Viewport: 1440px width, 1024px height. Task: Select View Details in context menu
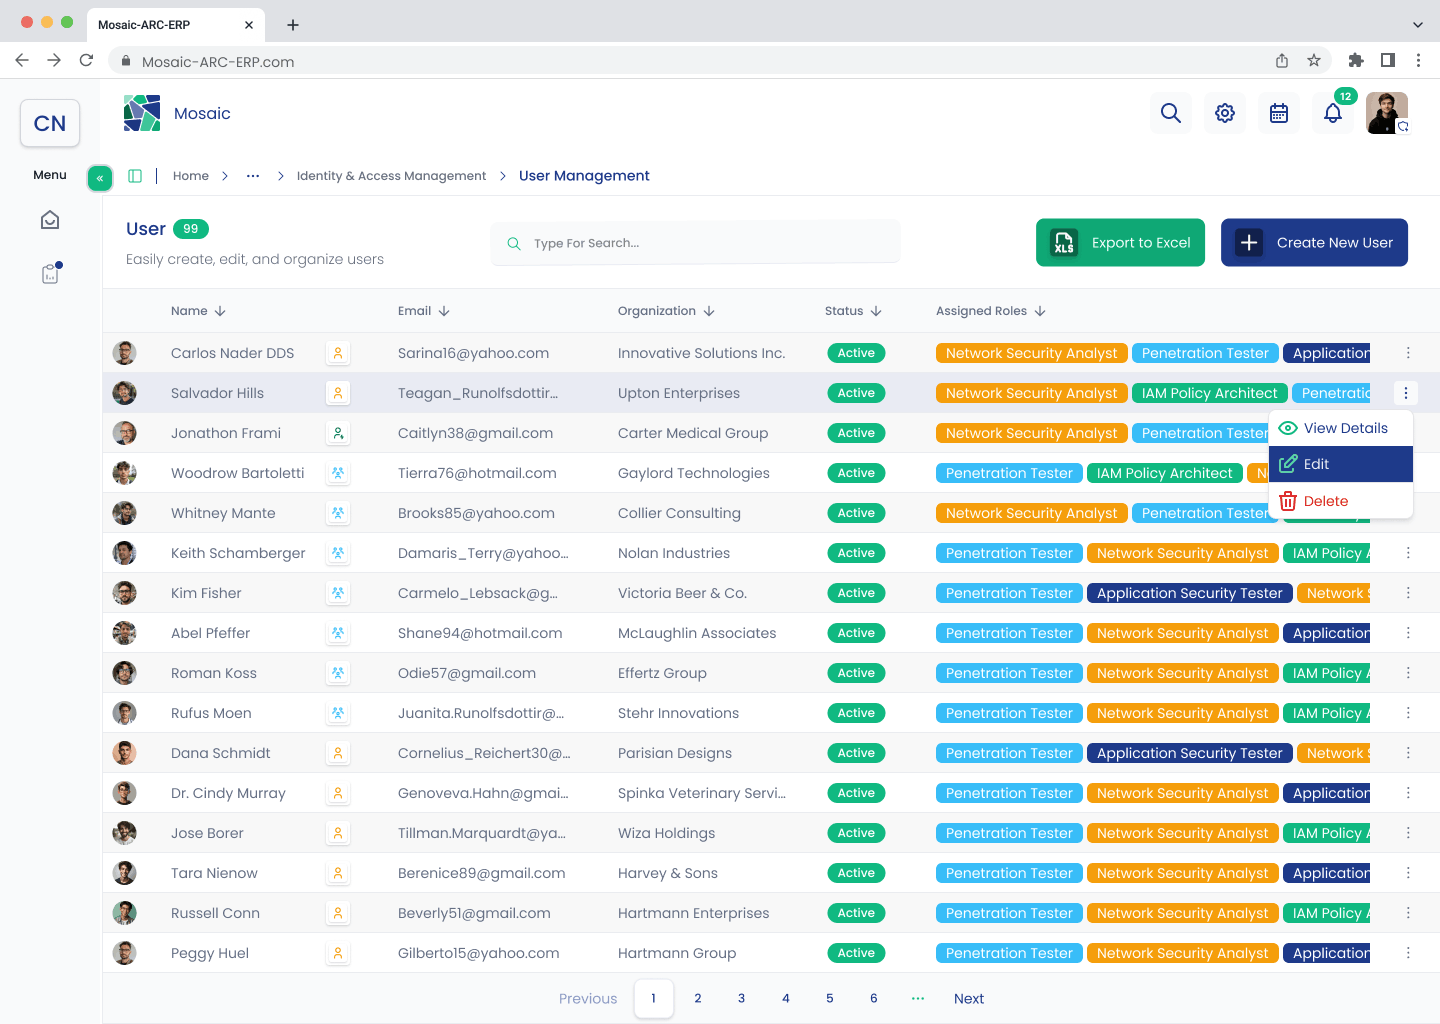click(x=1341, y=428)
